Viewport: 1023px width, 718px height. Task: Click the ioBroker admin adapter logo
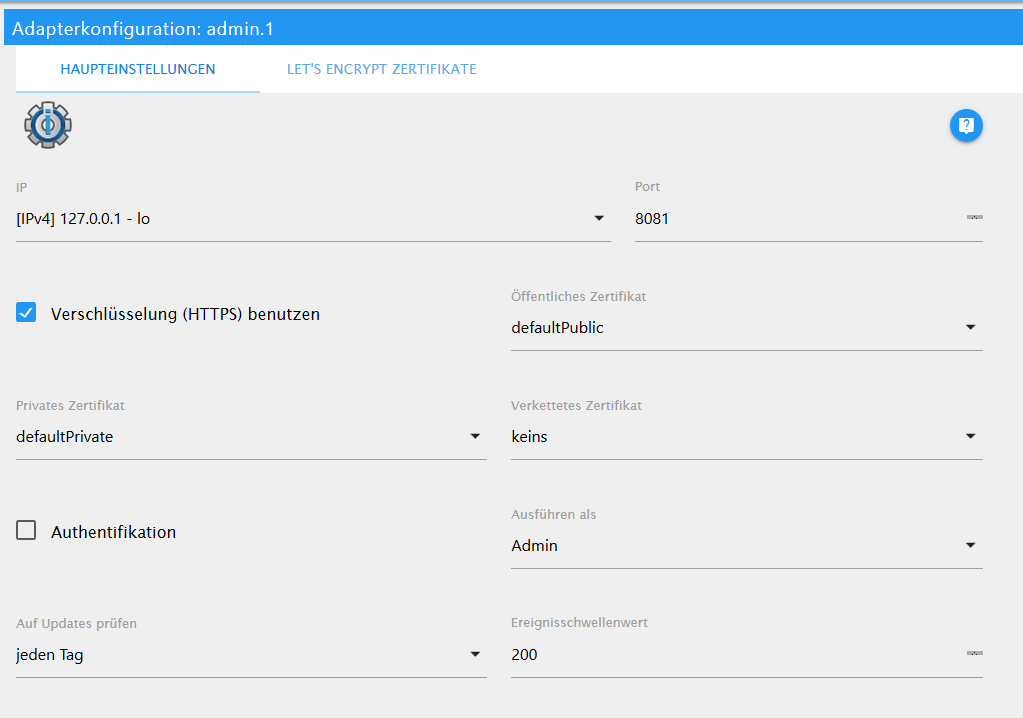(x=48, y=125)
